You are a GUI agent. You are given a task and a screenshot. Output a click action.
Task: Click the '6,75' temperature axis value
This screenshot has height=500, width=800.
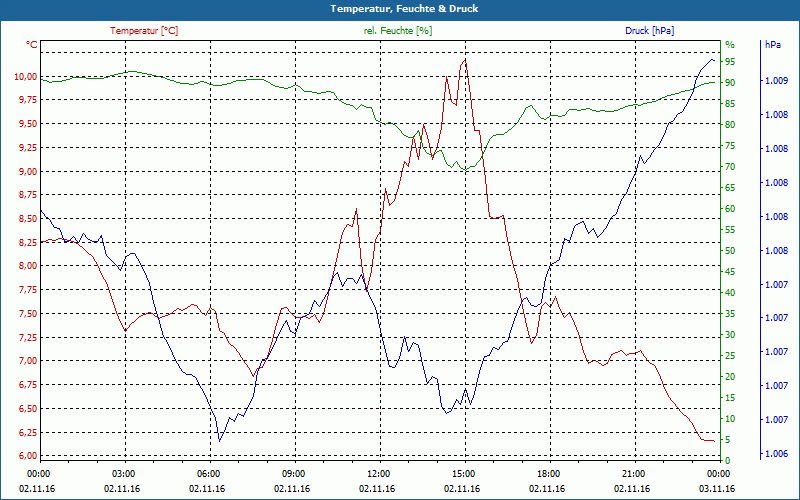coord(28,385)
